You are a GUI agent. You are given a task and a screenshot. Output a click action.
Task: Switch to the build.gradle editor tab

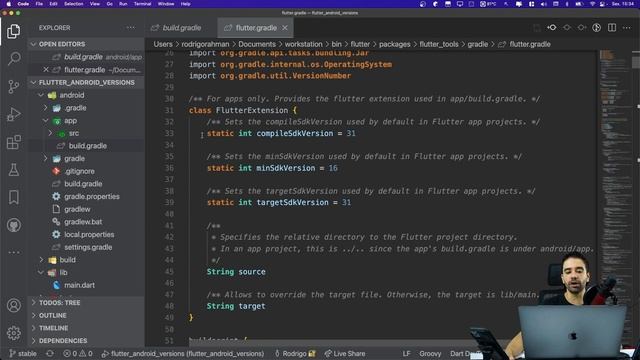(181, 28)
